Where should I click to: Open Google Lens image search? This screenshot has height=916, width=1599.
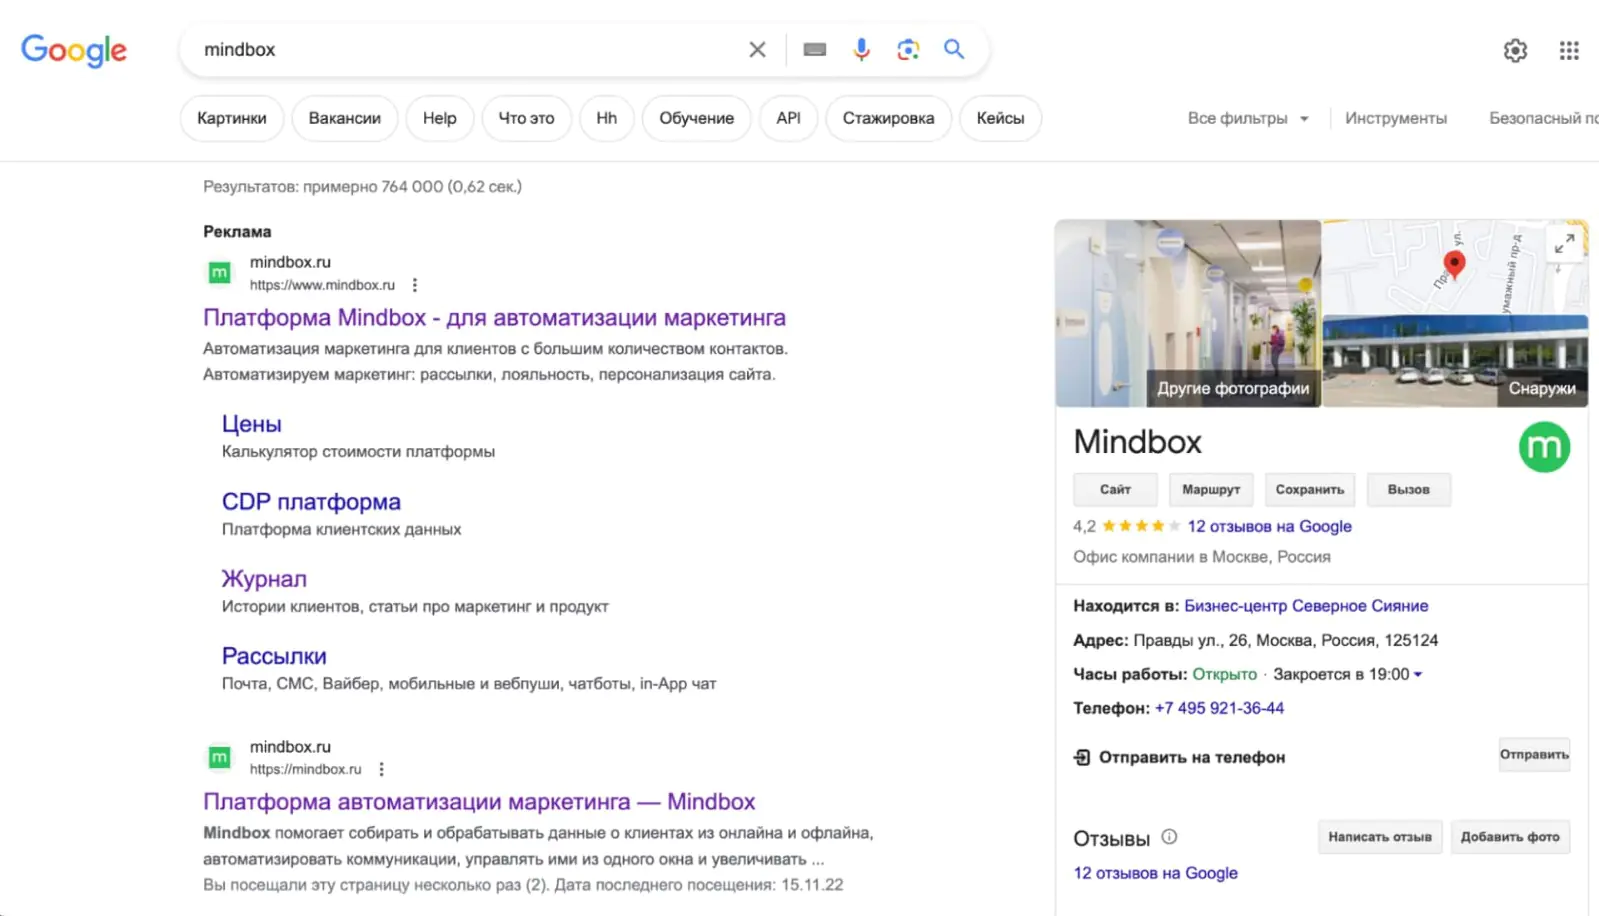click(907, 49)
